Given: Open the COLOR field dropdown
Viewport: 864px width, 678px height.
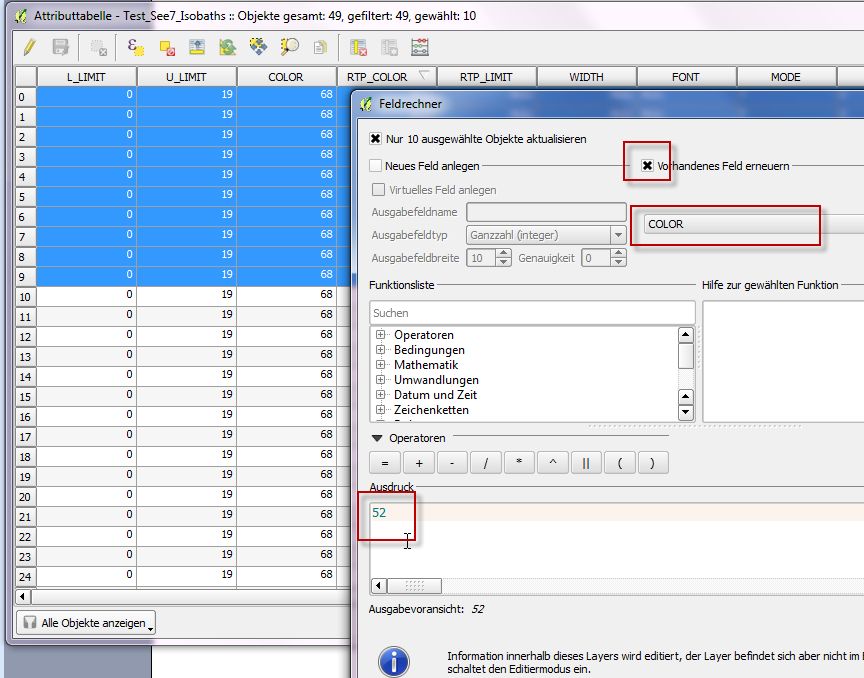Looking at the screenshot, I should (x=750, y=224).
